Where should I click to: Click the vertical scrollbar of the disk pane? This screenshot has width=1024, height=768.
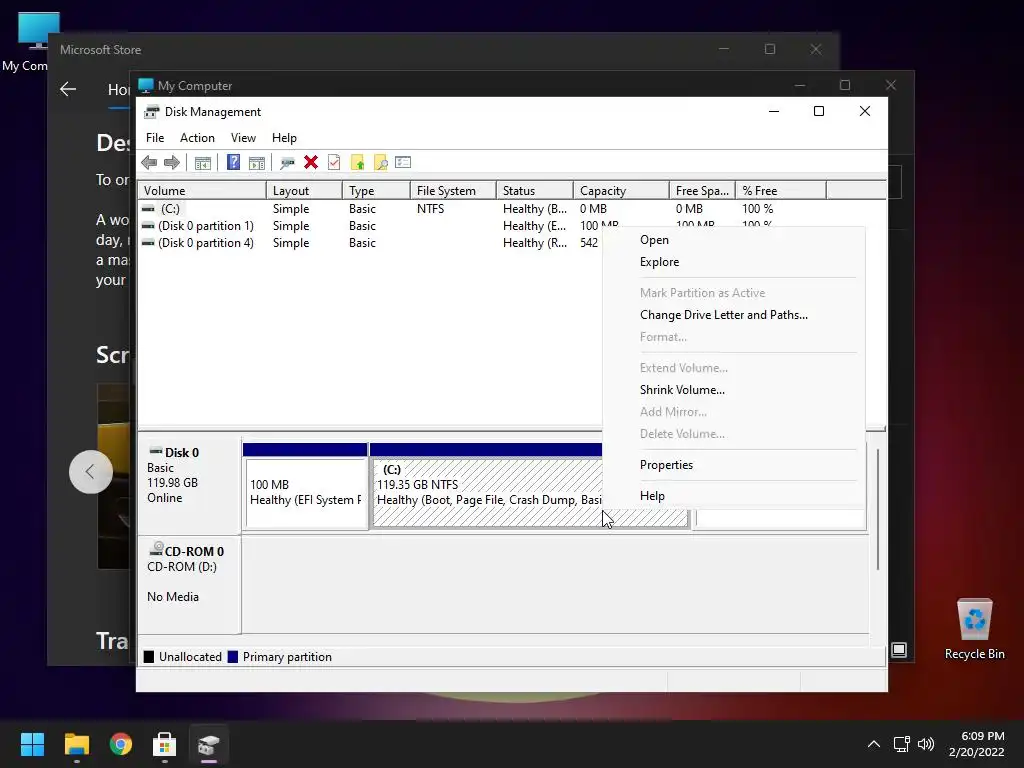point(878,509)
